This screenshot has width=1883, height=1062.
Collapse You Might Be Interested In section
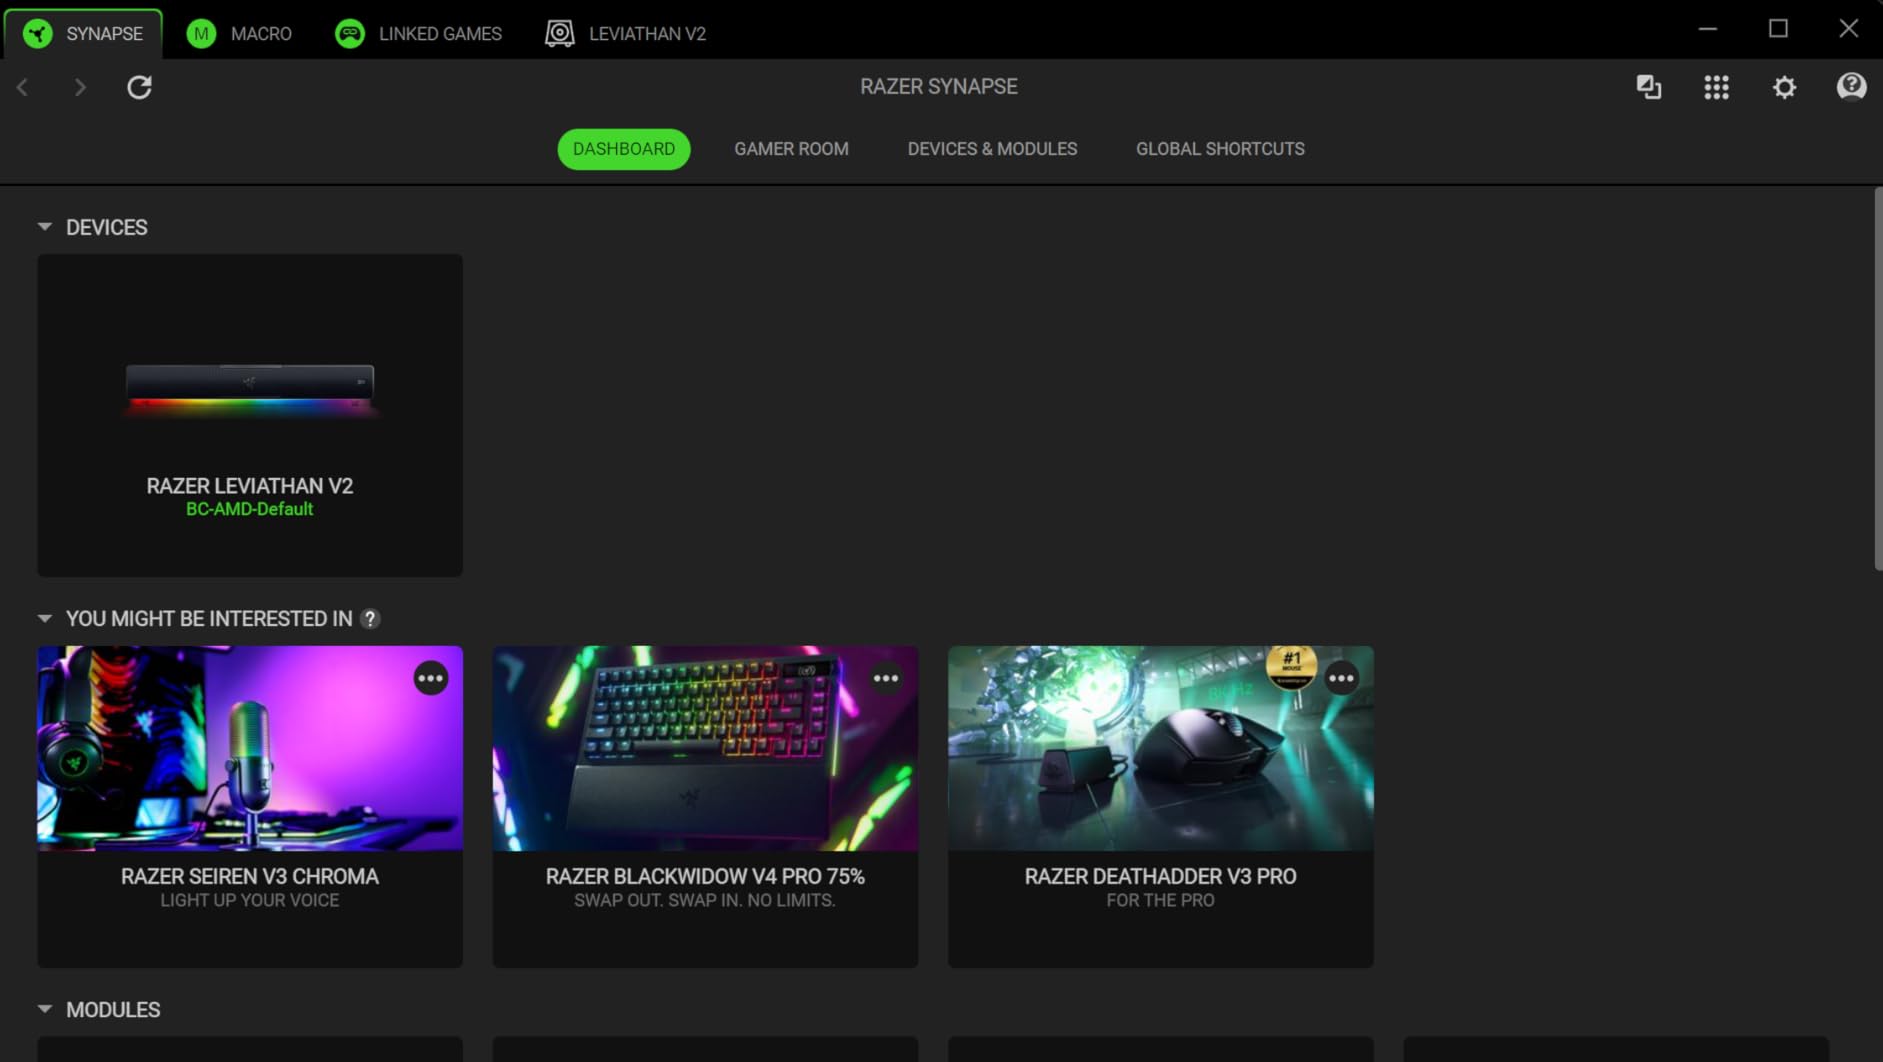[x=45, y=619]
